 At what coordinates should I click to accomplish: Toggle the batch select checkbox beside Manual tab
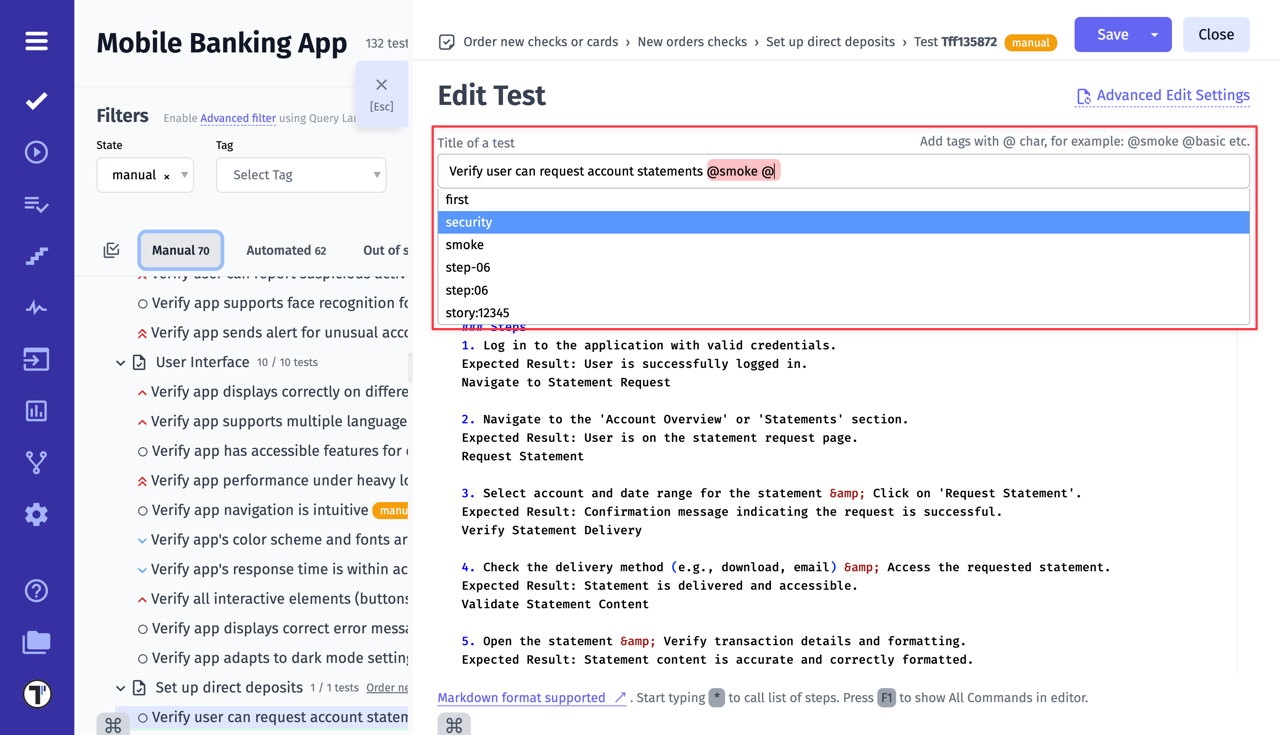tap(112, 250)
